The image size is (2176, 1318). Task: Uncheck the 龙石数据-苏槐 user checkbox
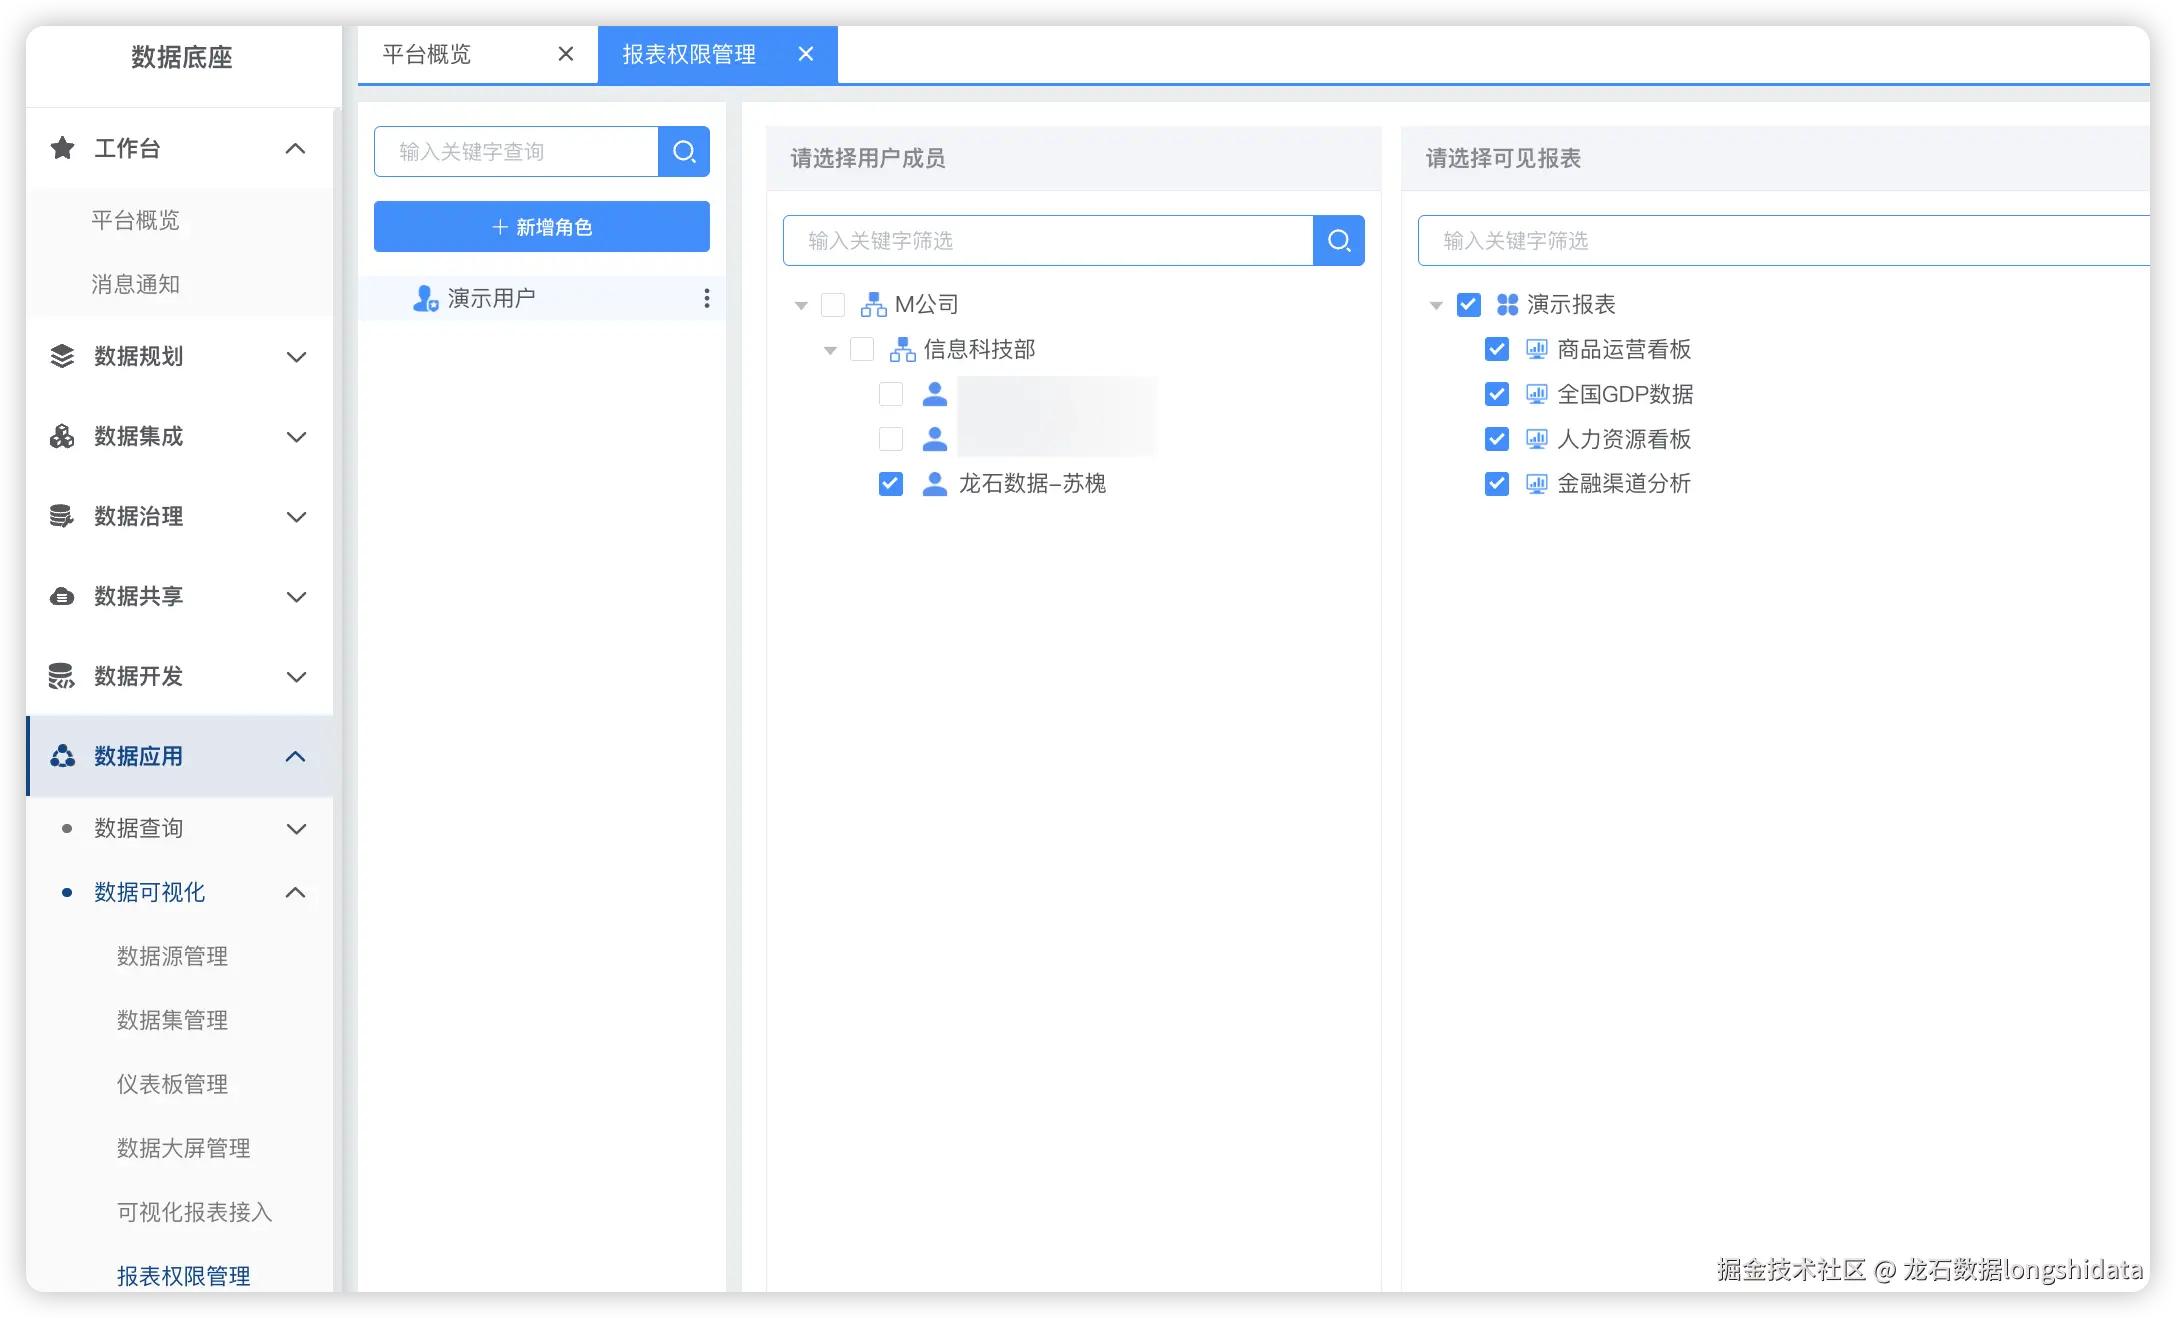890,484
